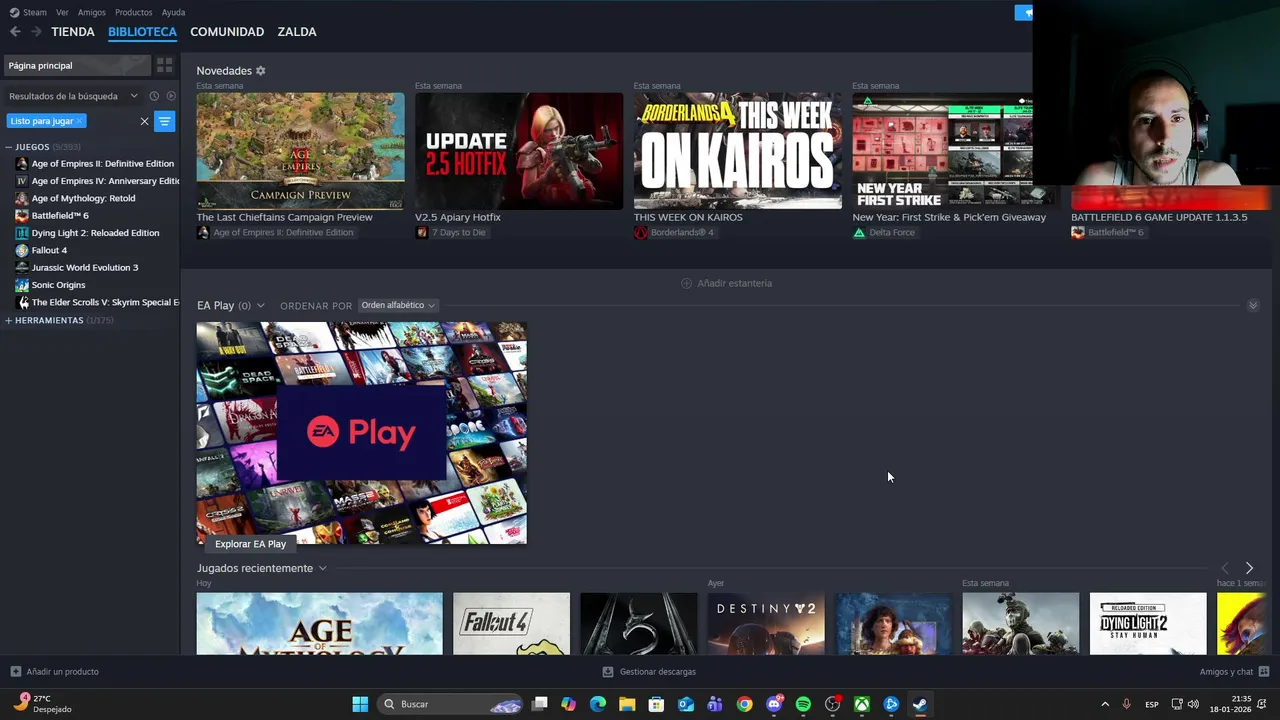Show hidden system tray icons

pyautogui.click(x=1105, y=704)
